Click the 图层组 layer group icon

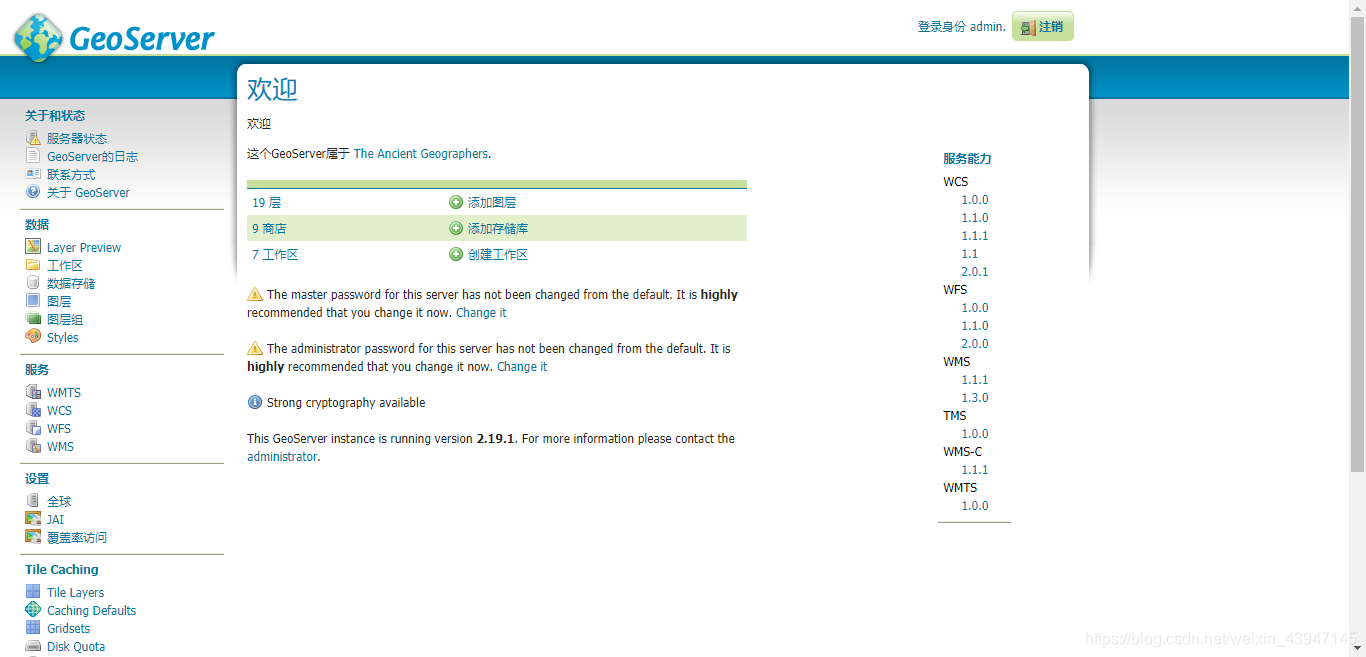point(33,319)
